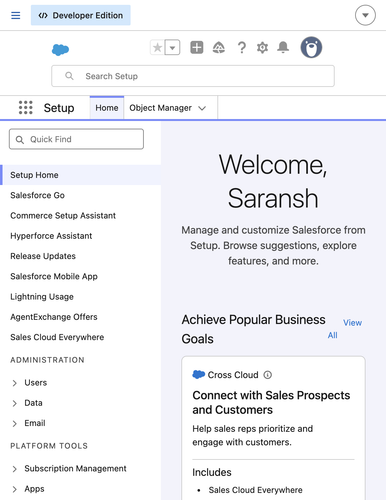Viewport: 386px width, 500px height.
Task: View notifications bell icon
Action: pyautogui.click(x=283, y=47)
